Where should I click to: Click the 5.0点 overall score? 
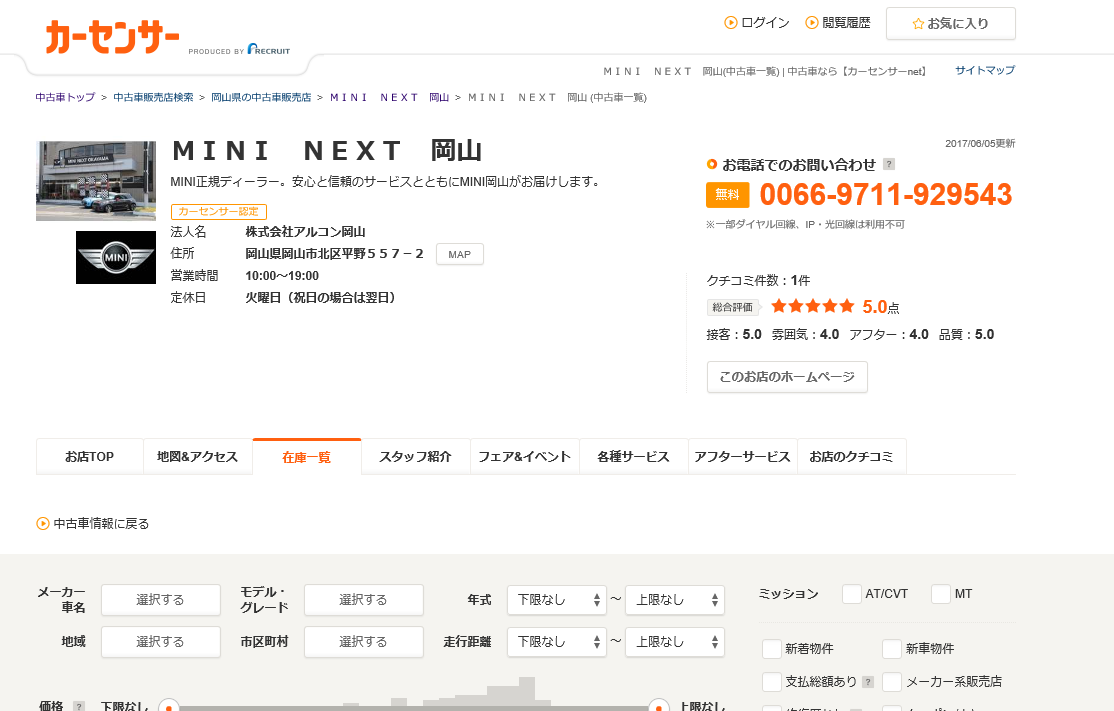pyautogui.click(x=881, y=307)
